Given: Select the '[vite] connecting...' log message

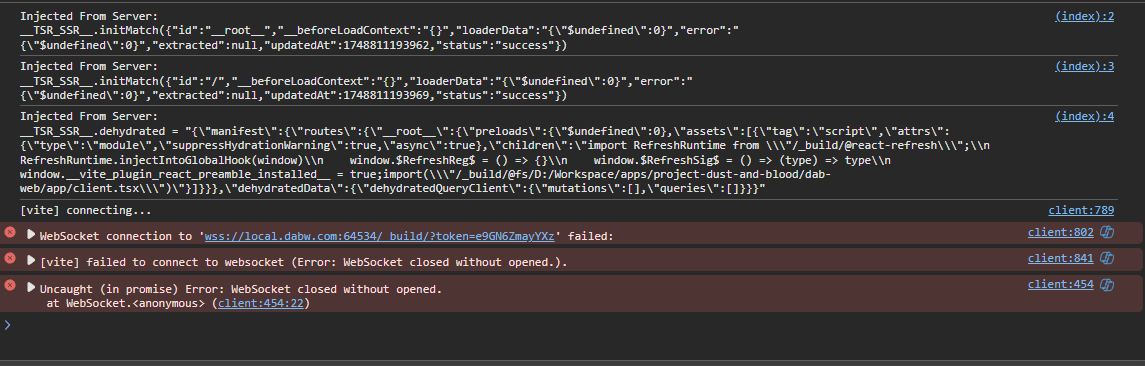Looking at the screenshot, I should tap(86, 211).
